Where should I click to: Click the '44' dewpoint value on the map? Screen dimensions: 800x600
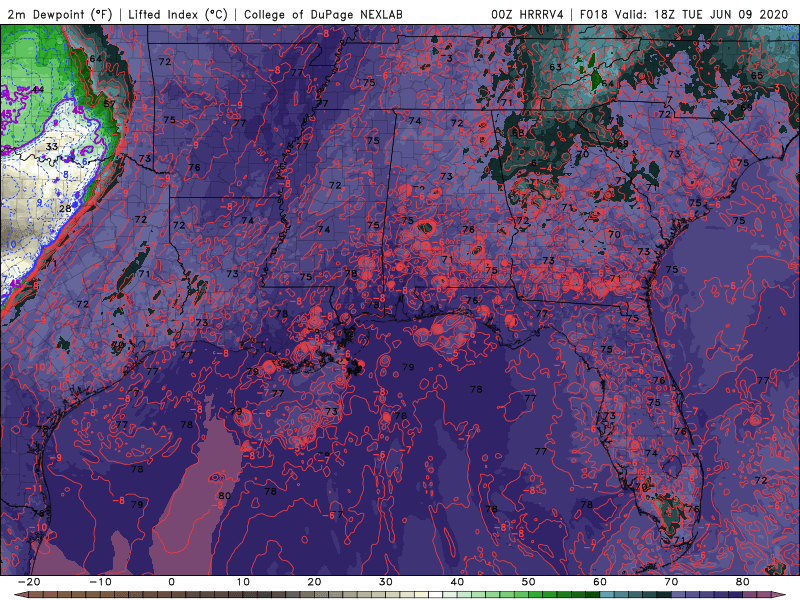pyautogui.click(x=38, y=89)
